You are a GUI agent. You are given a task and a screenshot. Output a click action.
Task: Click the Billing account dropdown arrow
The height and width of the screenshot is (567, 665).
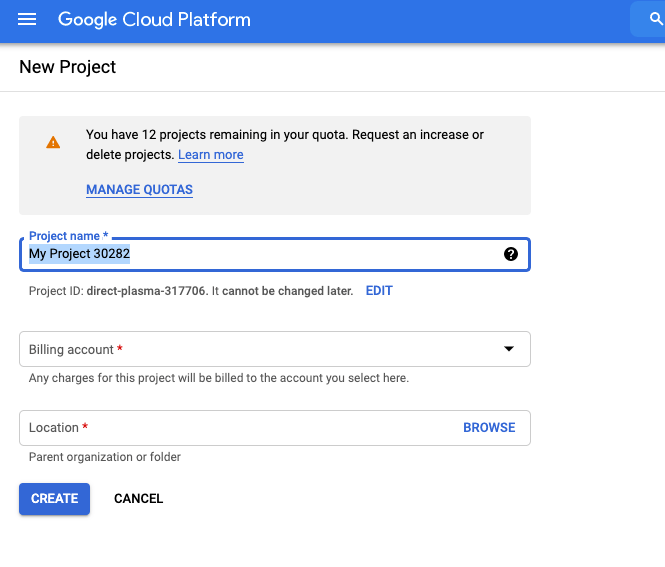click(509, 349)
